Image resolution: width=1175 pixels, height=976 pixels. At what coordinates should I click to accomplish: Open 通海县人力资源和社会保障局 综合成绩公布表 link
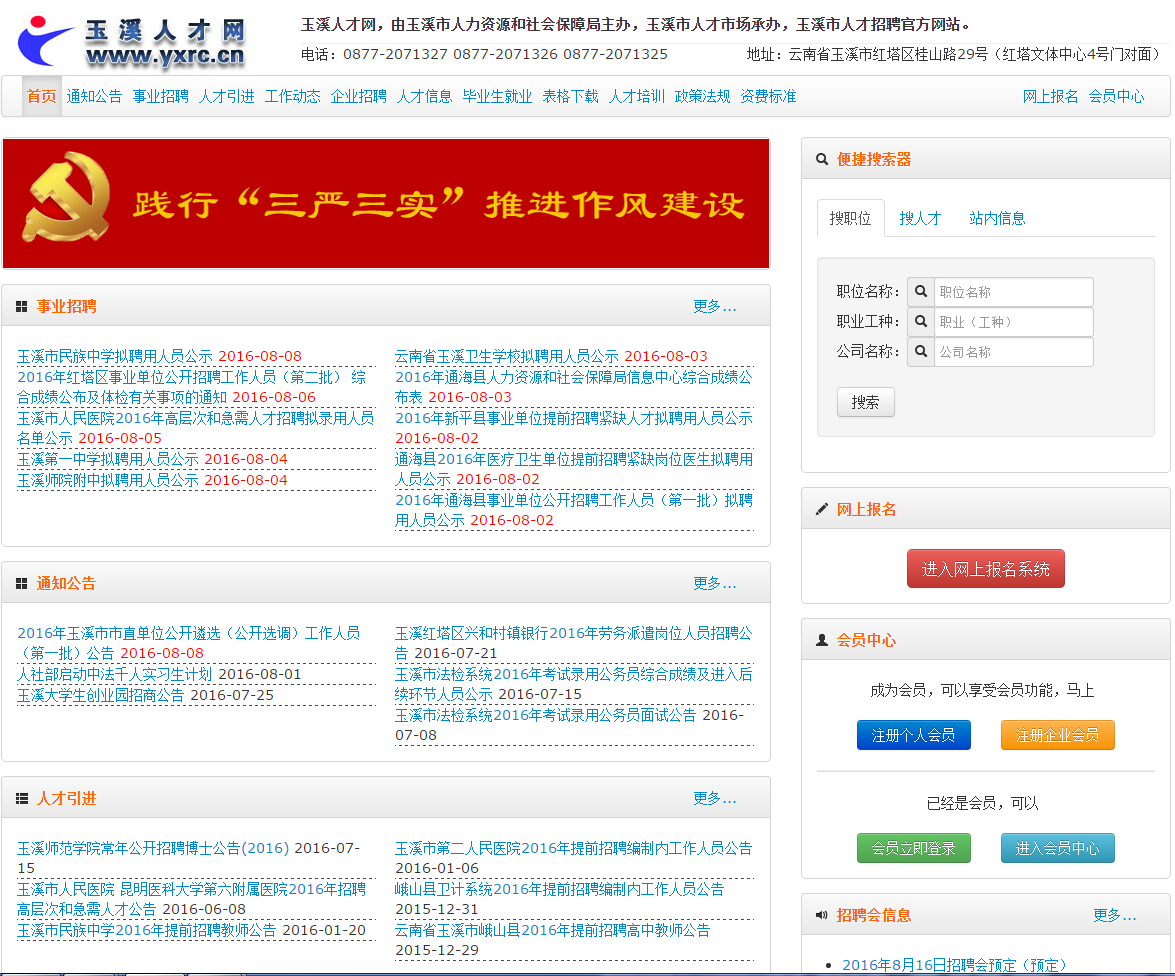(573, 387)
